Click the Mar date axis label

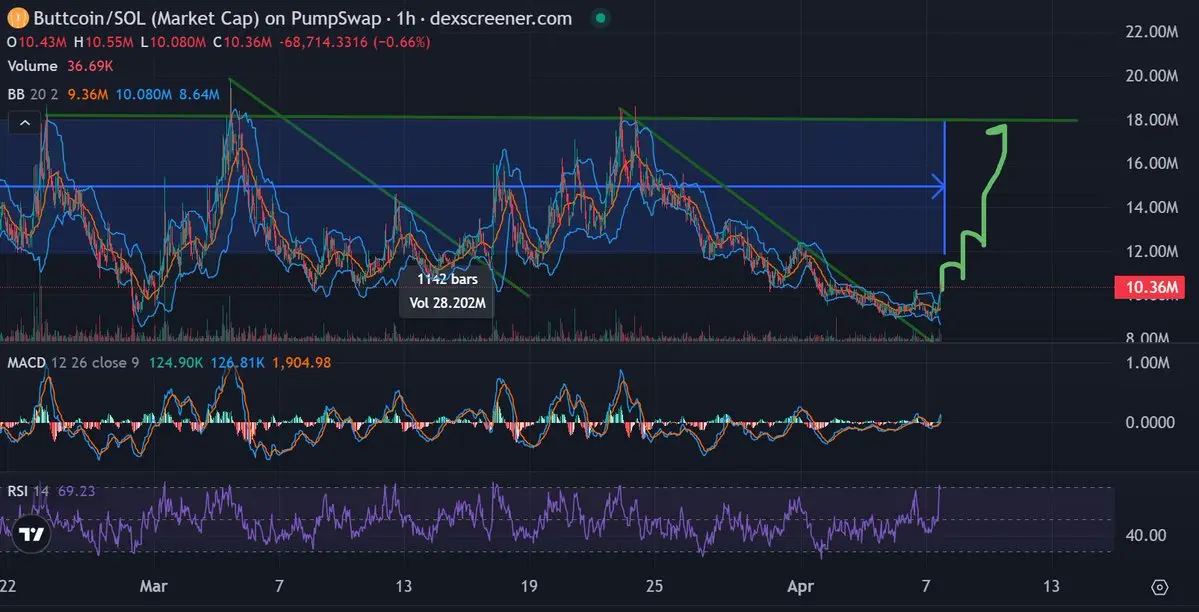(152, 586)
